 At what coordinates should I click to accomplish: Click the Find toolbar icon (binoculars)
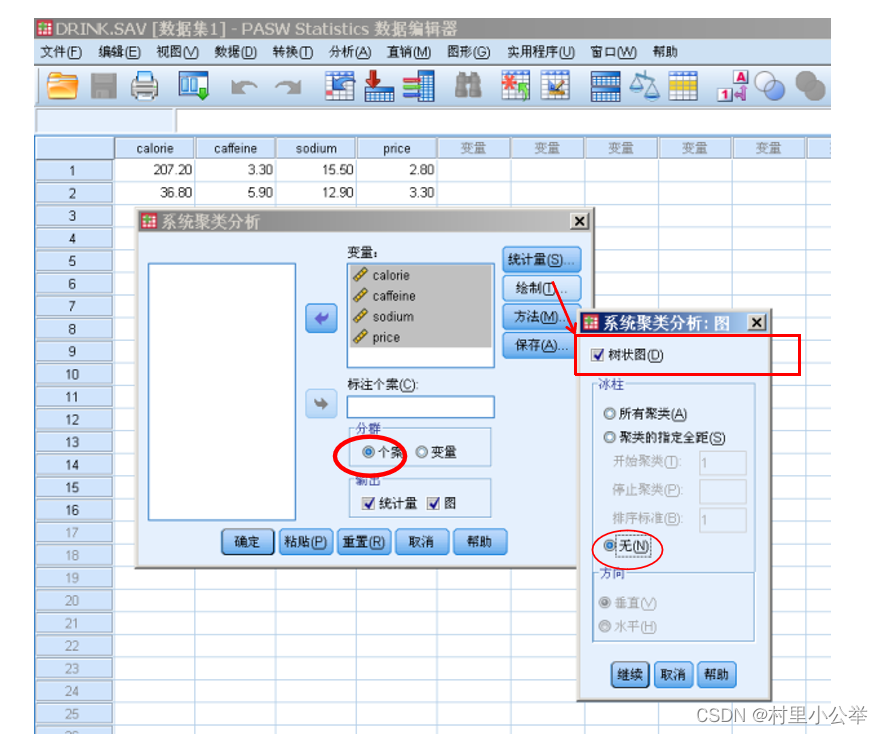click(x=467, y=87)
